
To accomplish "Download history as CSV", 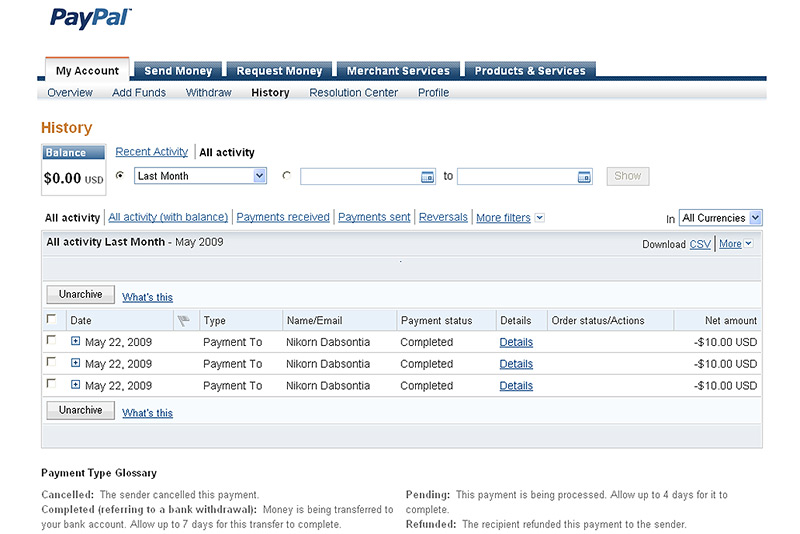I will 700,244.
